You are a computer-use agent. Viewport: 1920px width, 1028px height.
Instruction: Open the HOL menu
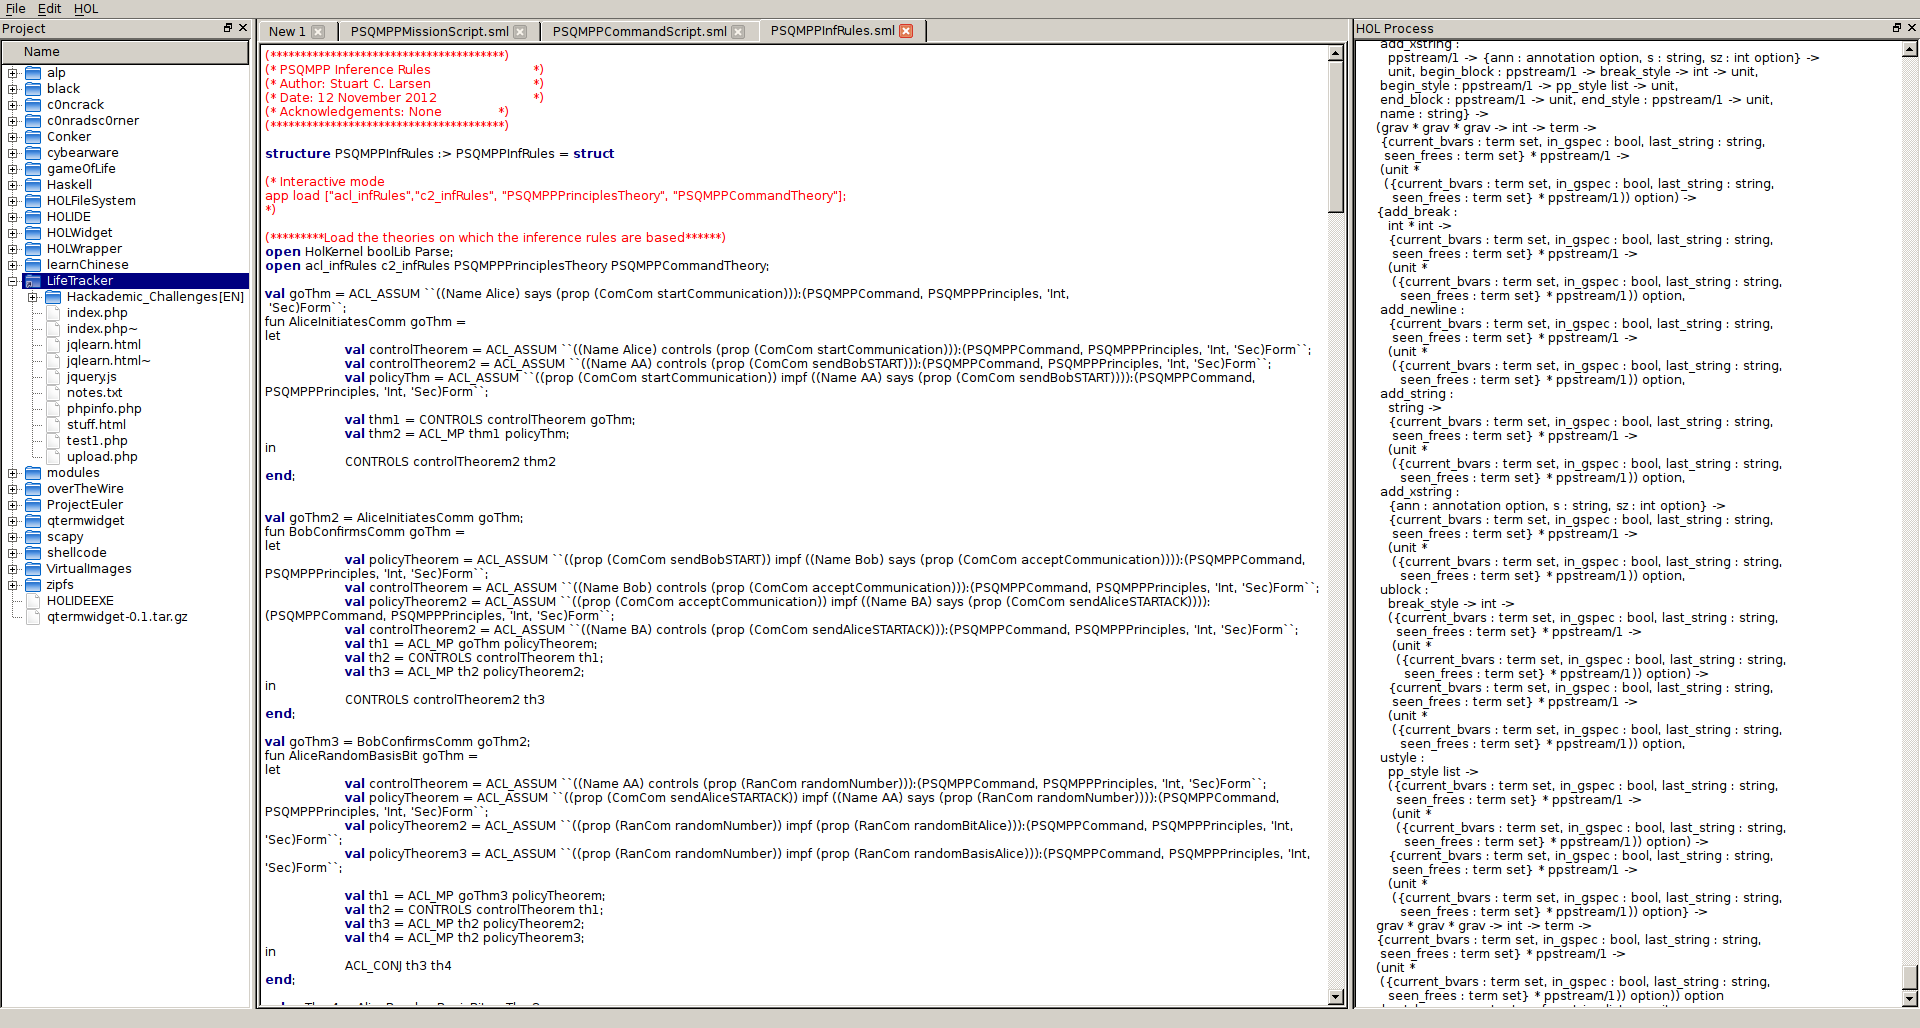(x=86, y=9)
